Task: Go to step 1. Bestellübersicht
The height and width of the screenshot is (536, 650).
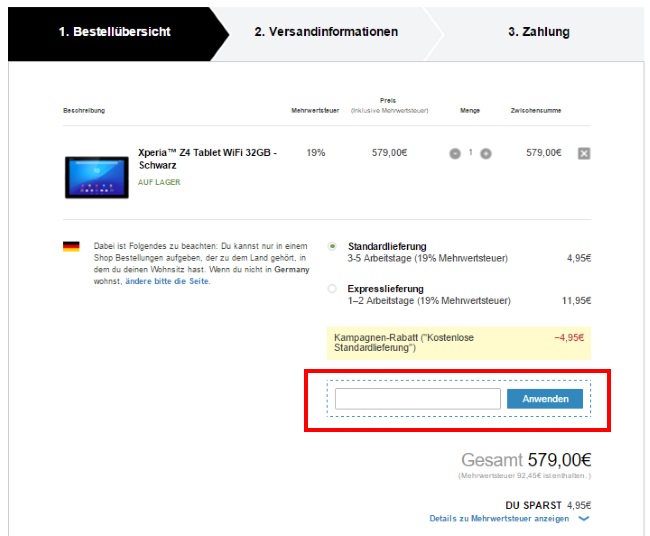Action: click(x=114, y=32)
